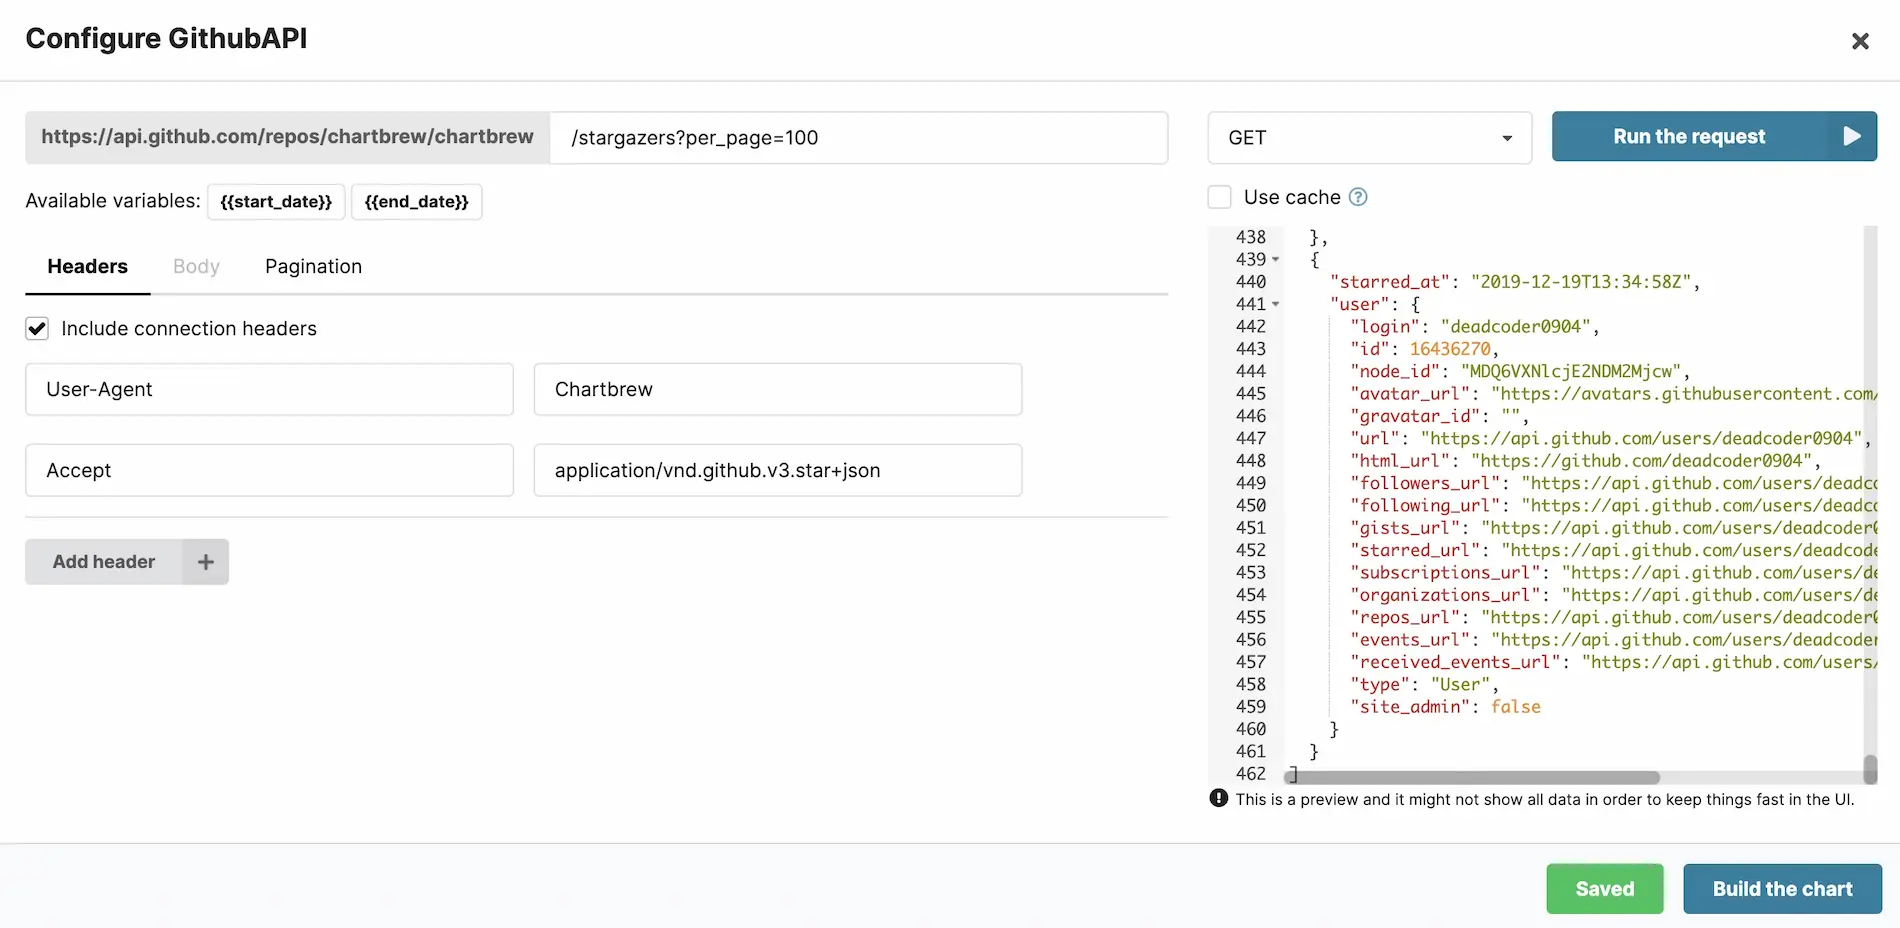Click the "avatar_url" line in preview

[x=1613, y=394]
